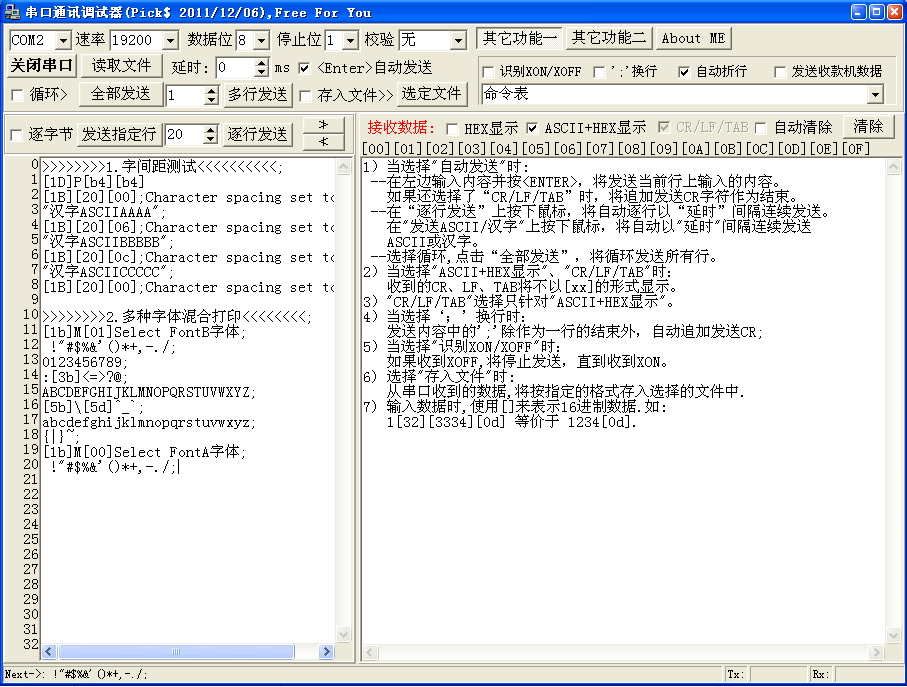Increase the 多行发送 count spinner
The image size is (907, 687).
coord(212,91)
